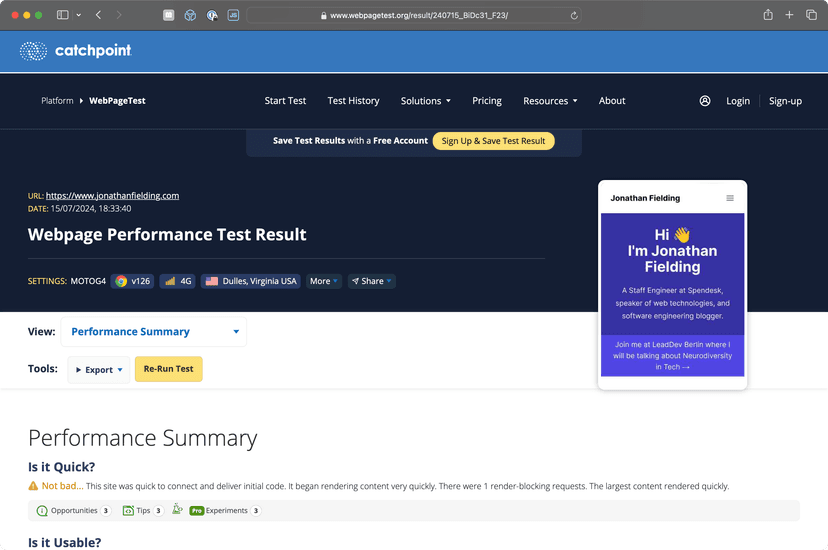Click the Not bad warning triangle icon

(x=33, y=486)
